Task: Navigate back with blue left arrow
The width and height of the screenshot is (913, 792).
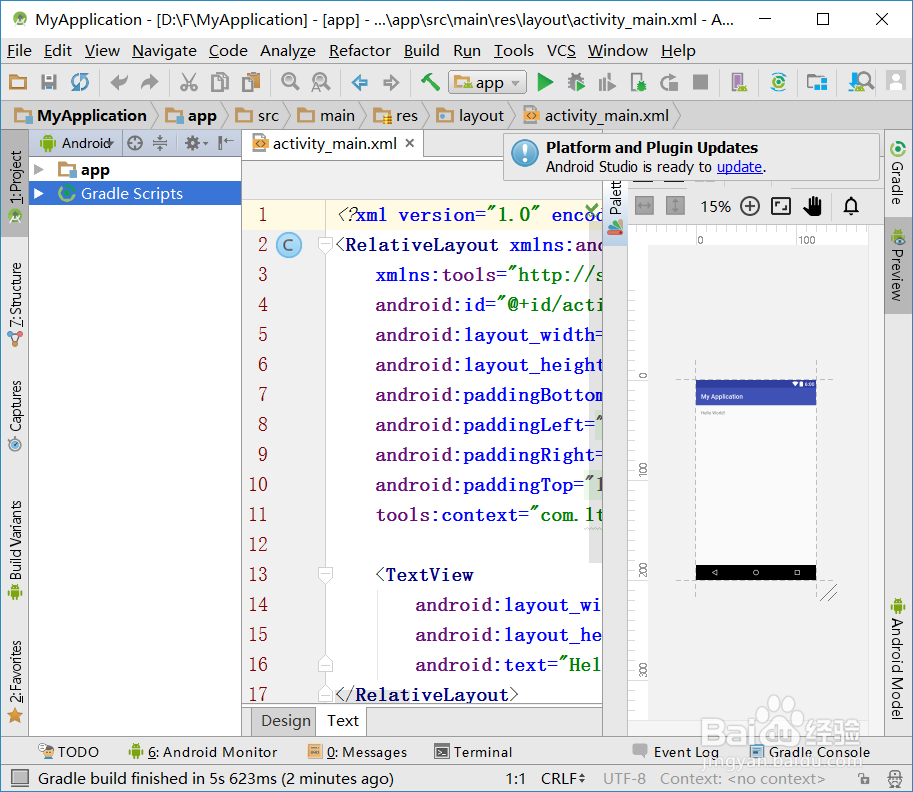Action: coord(360,82)
